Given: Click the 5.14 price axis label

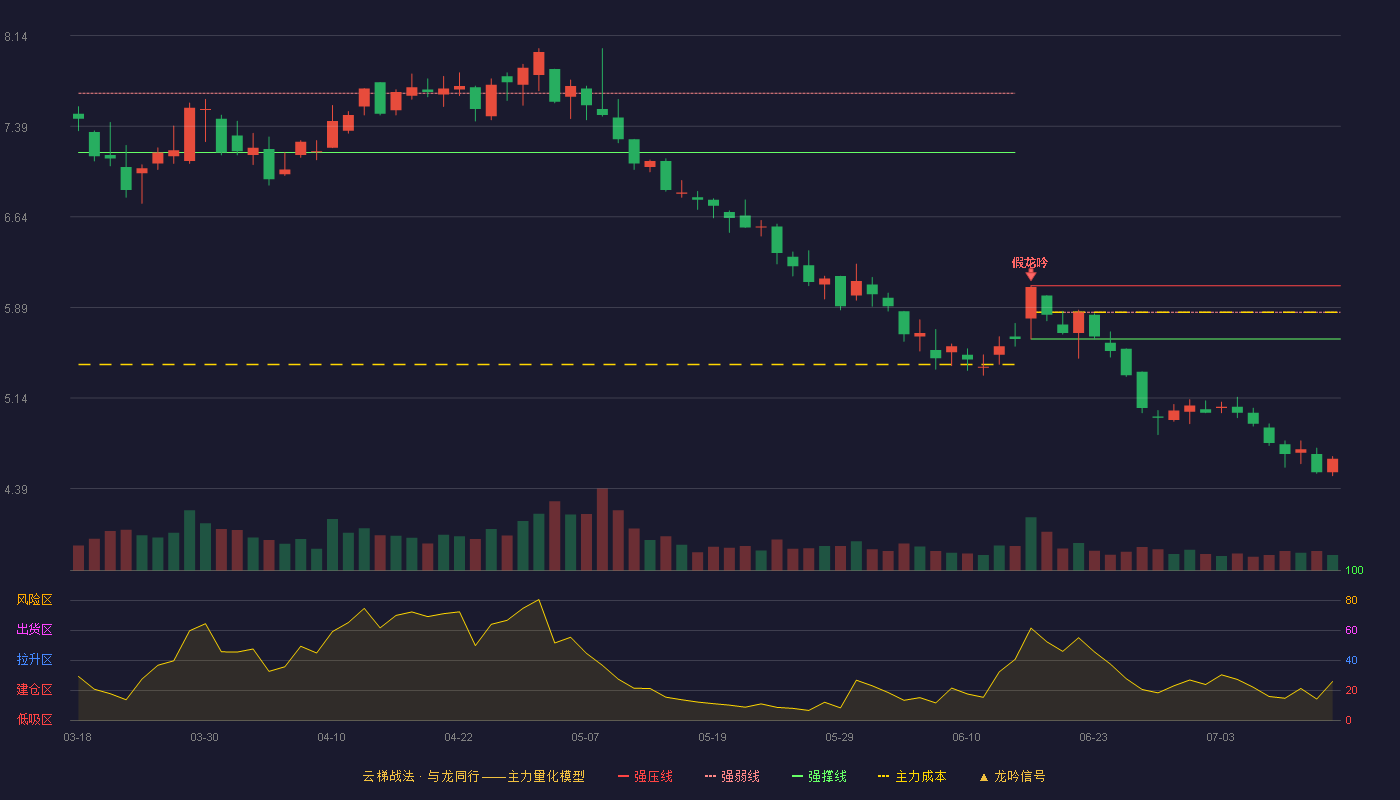Looking at the screenshot, I should coord(15,399).
